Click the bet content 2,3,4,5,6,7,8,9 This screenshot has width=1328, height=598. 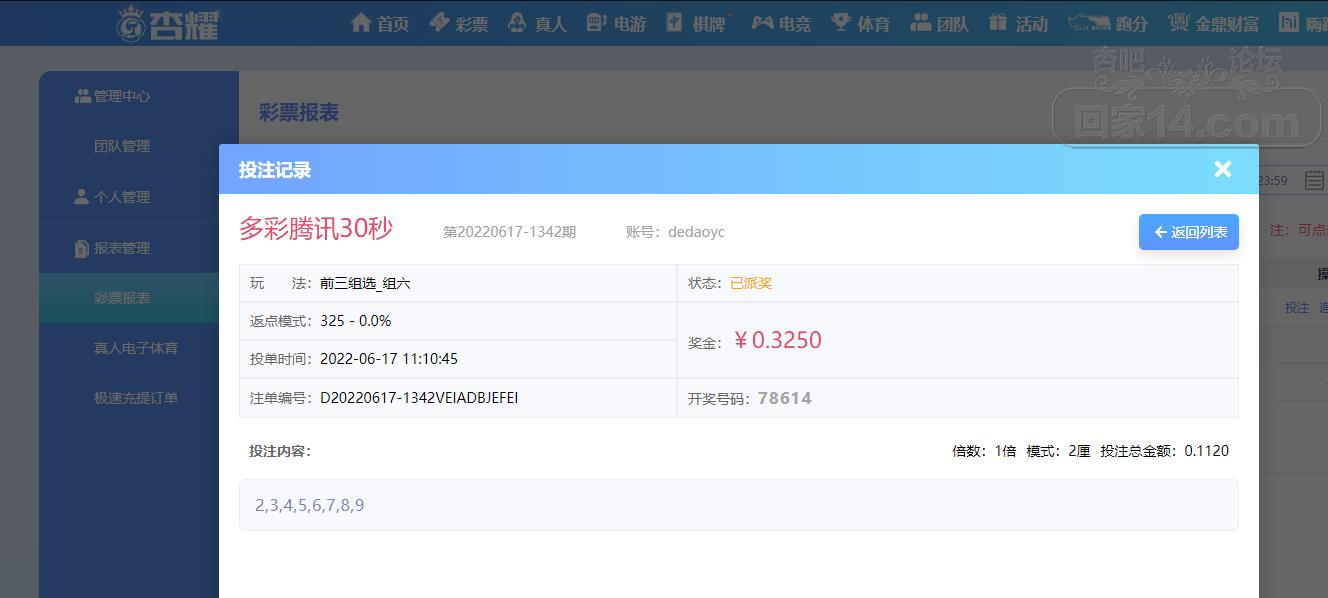[310, 505]
